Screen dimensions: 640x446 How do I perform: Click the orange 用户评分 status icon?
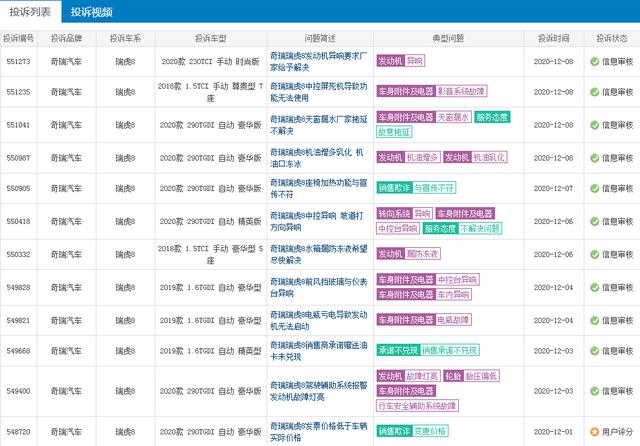click(x=594, y=432)
